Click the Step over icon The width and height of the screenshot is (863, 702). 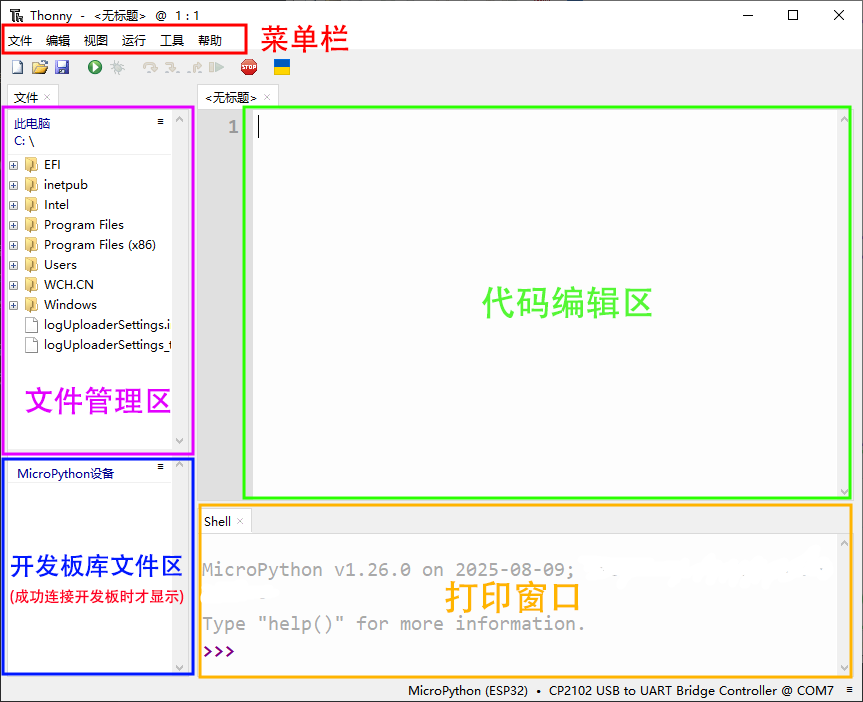[x=150, y=67]
